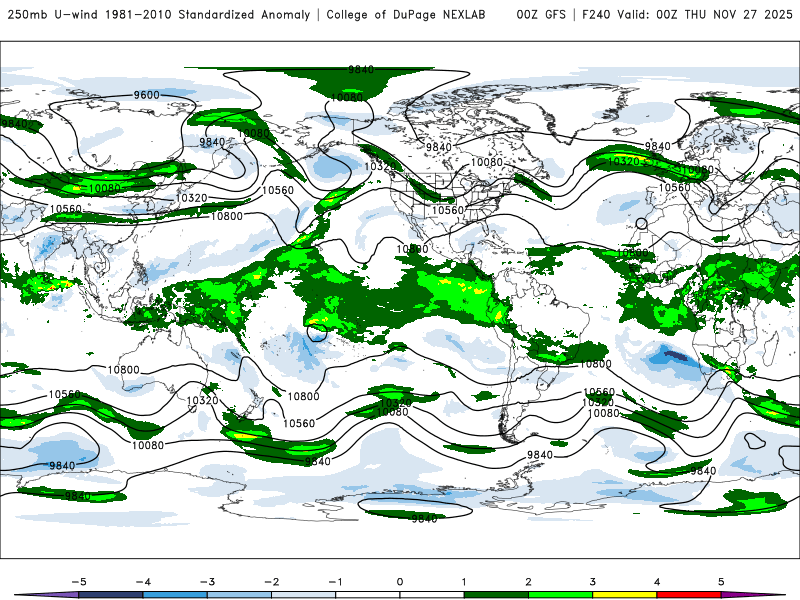The width and height of the screenshot is (800, 600).
Task: Click the 'College of DuPage NEXLAB' text
Action: [x=406, y=14]
